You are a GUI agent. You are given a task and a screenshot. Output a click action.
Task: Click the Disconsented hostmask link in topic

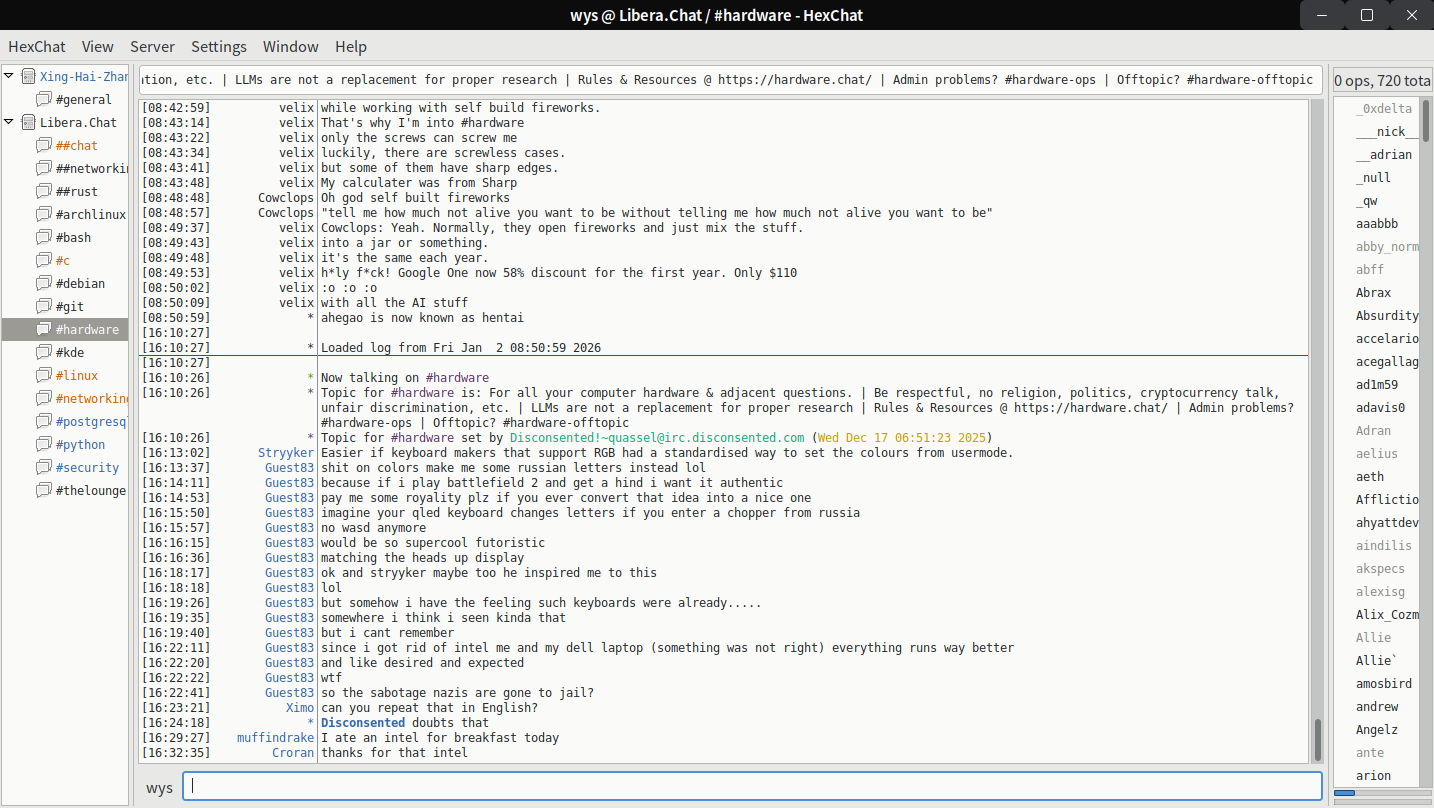[657, 438]
